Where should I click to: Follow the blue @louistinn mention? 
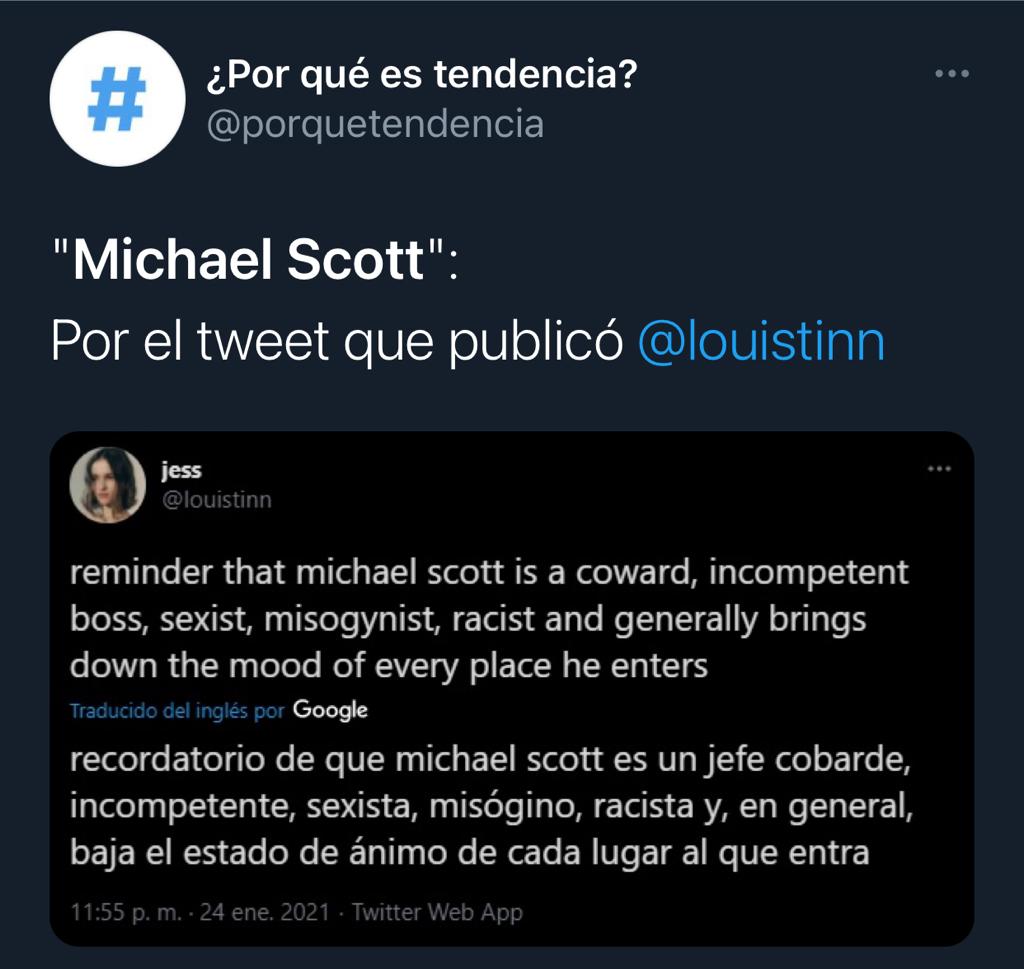click(761, 341)
